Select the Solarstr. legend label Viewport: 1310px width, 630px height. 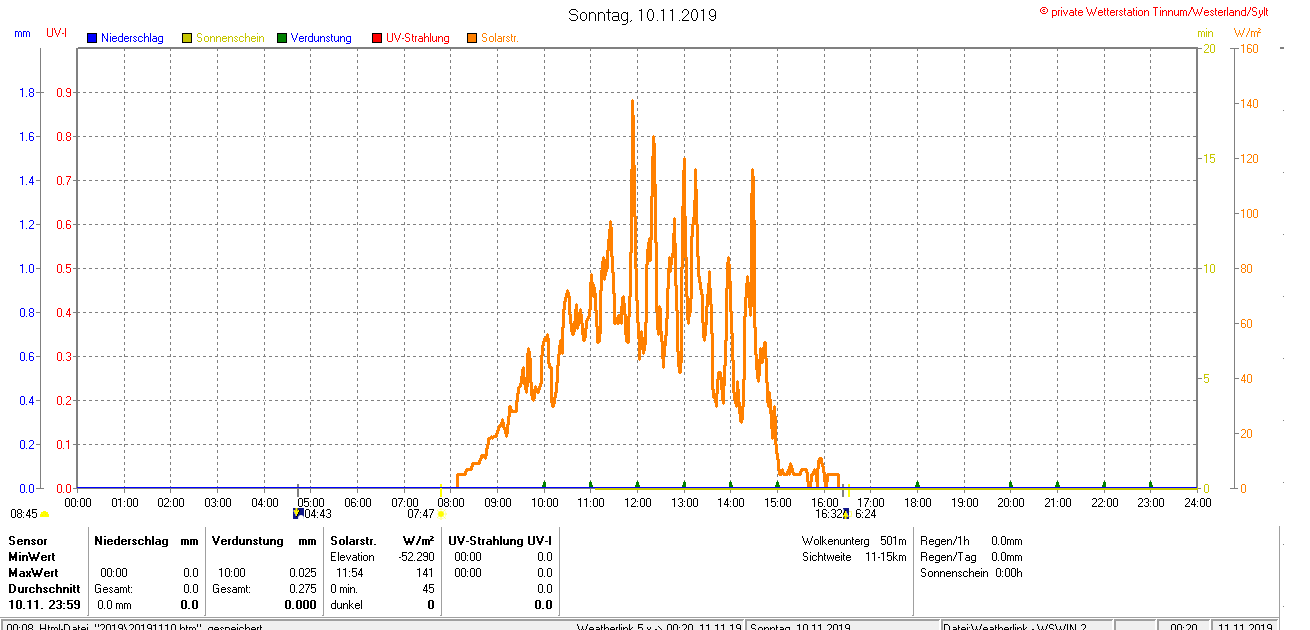(x=499, y=38)
